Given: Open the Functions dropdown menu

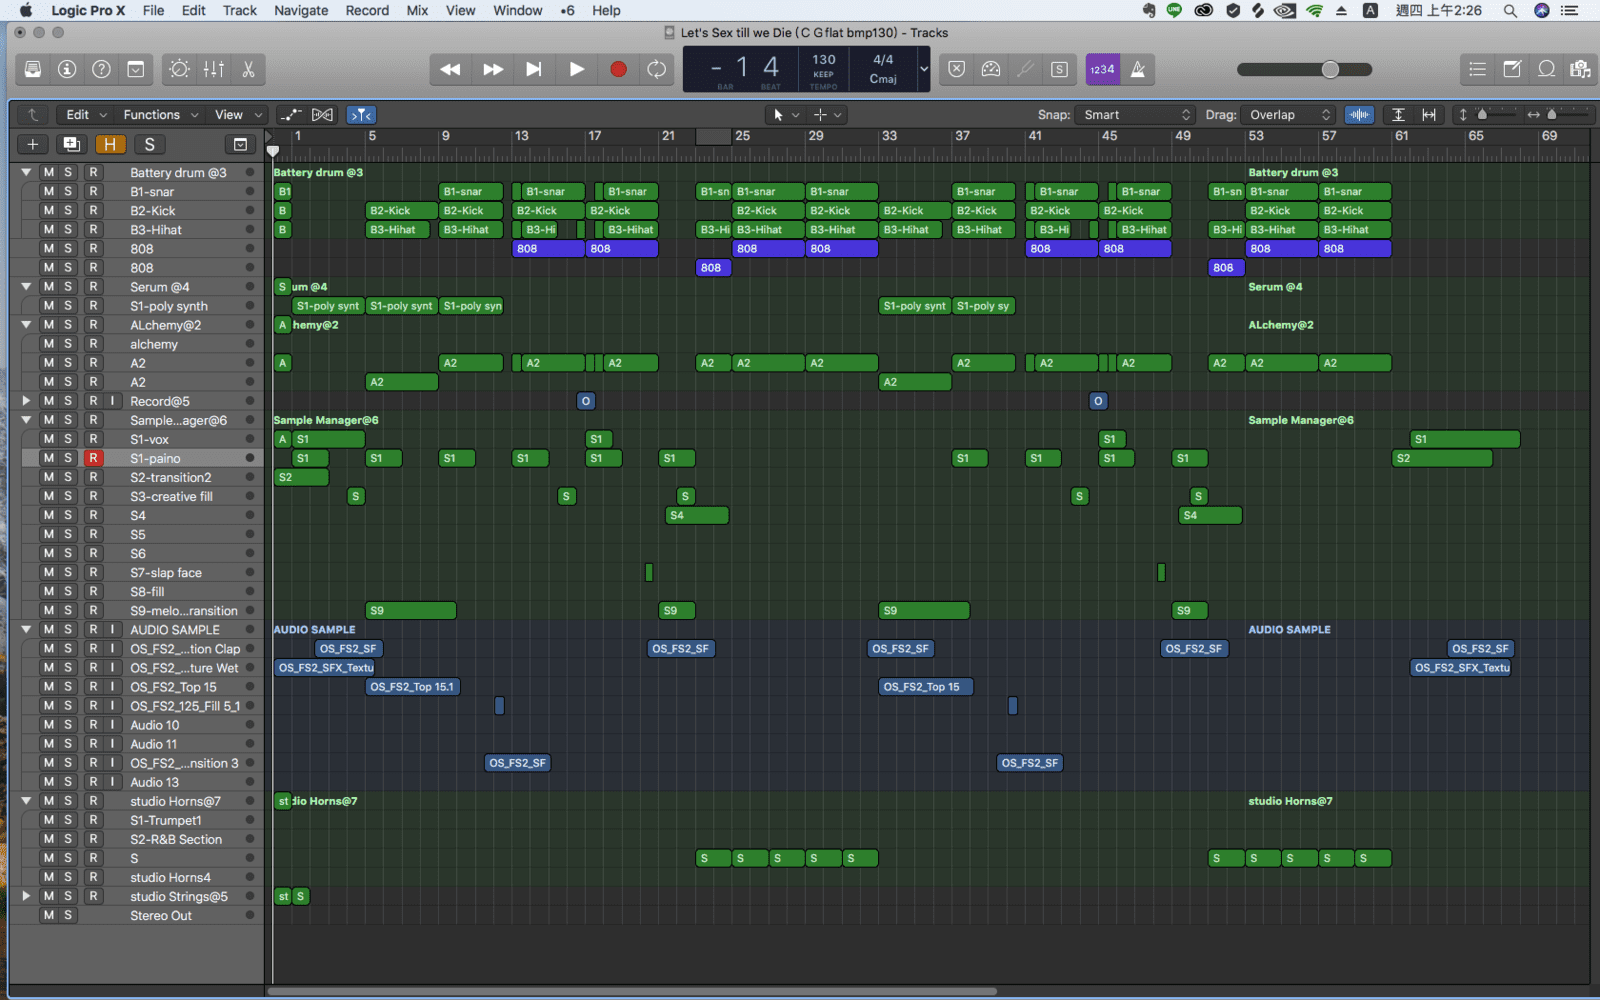Looking at the screenshot, I should [160, 114].
